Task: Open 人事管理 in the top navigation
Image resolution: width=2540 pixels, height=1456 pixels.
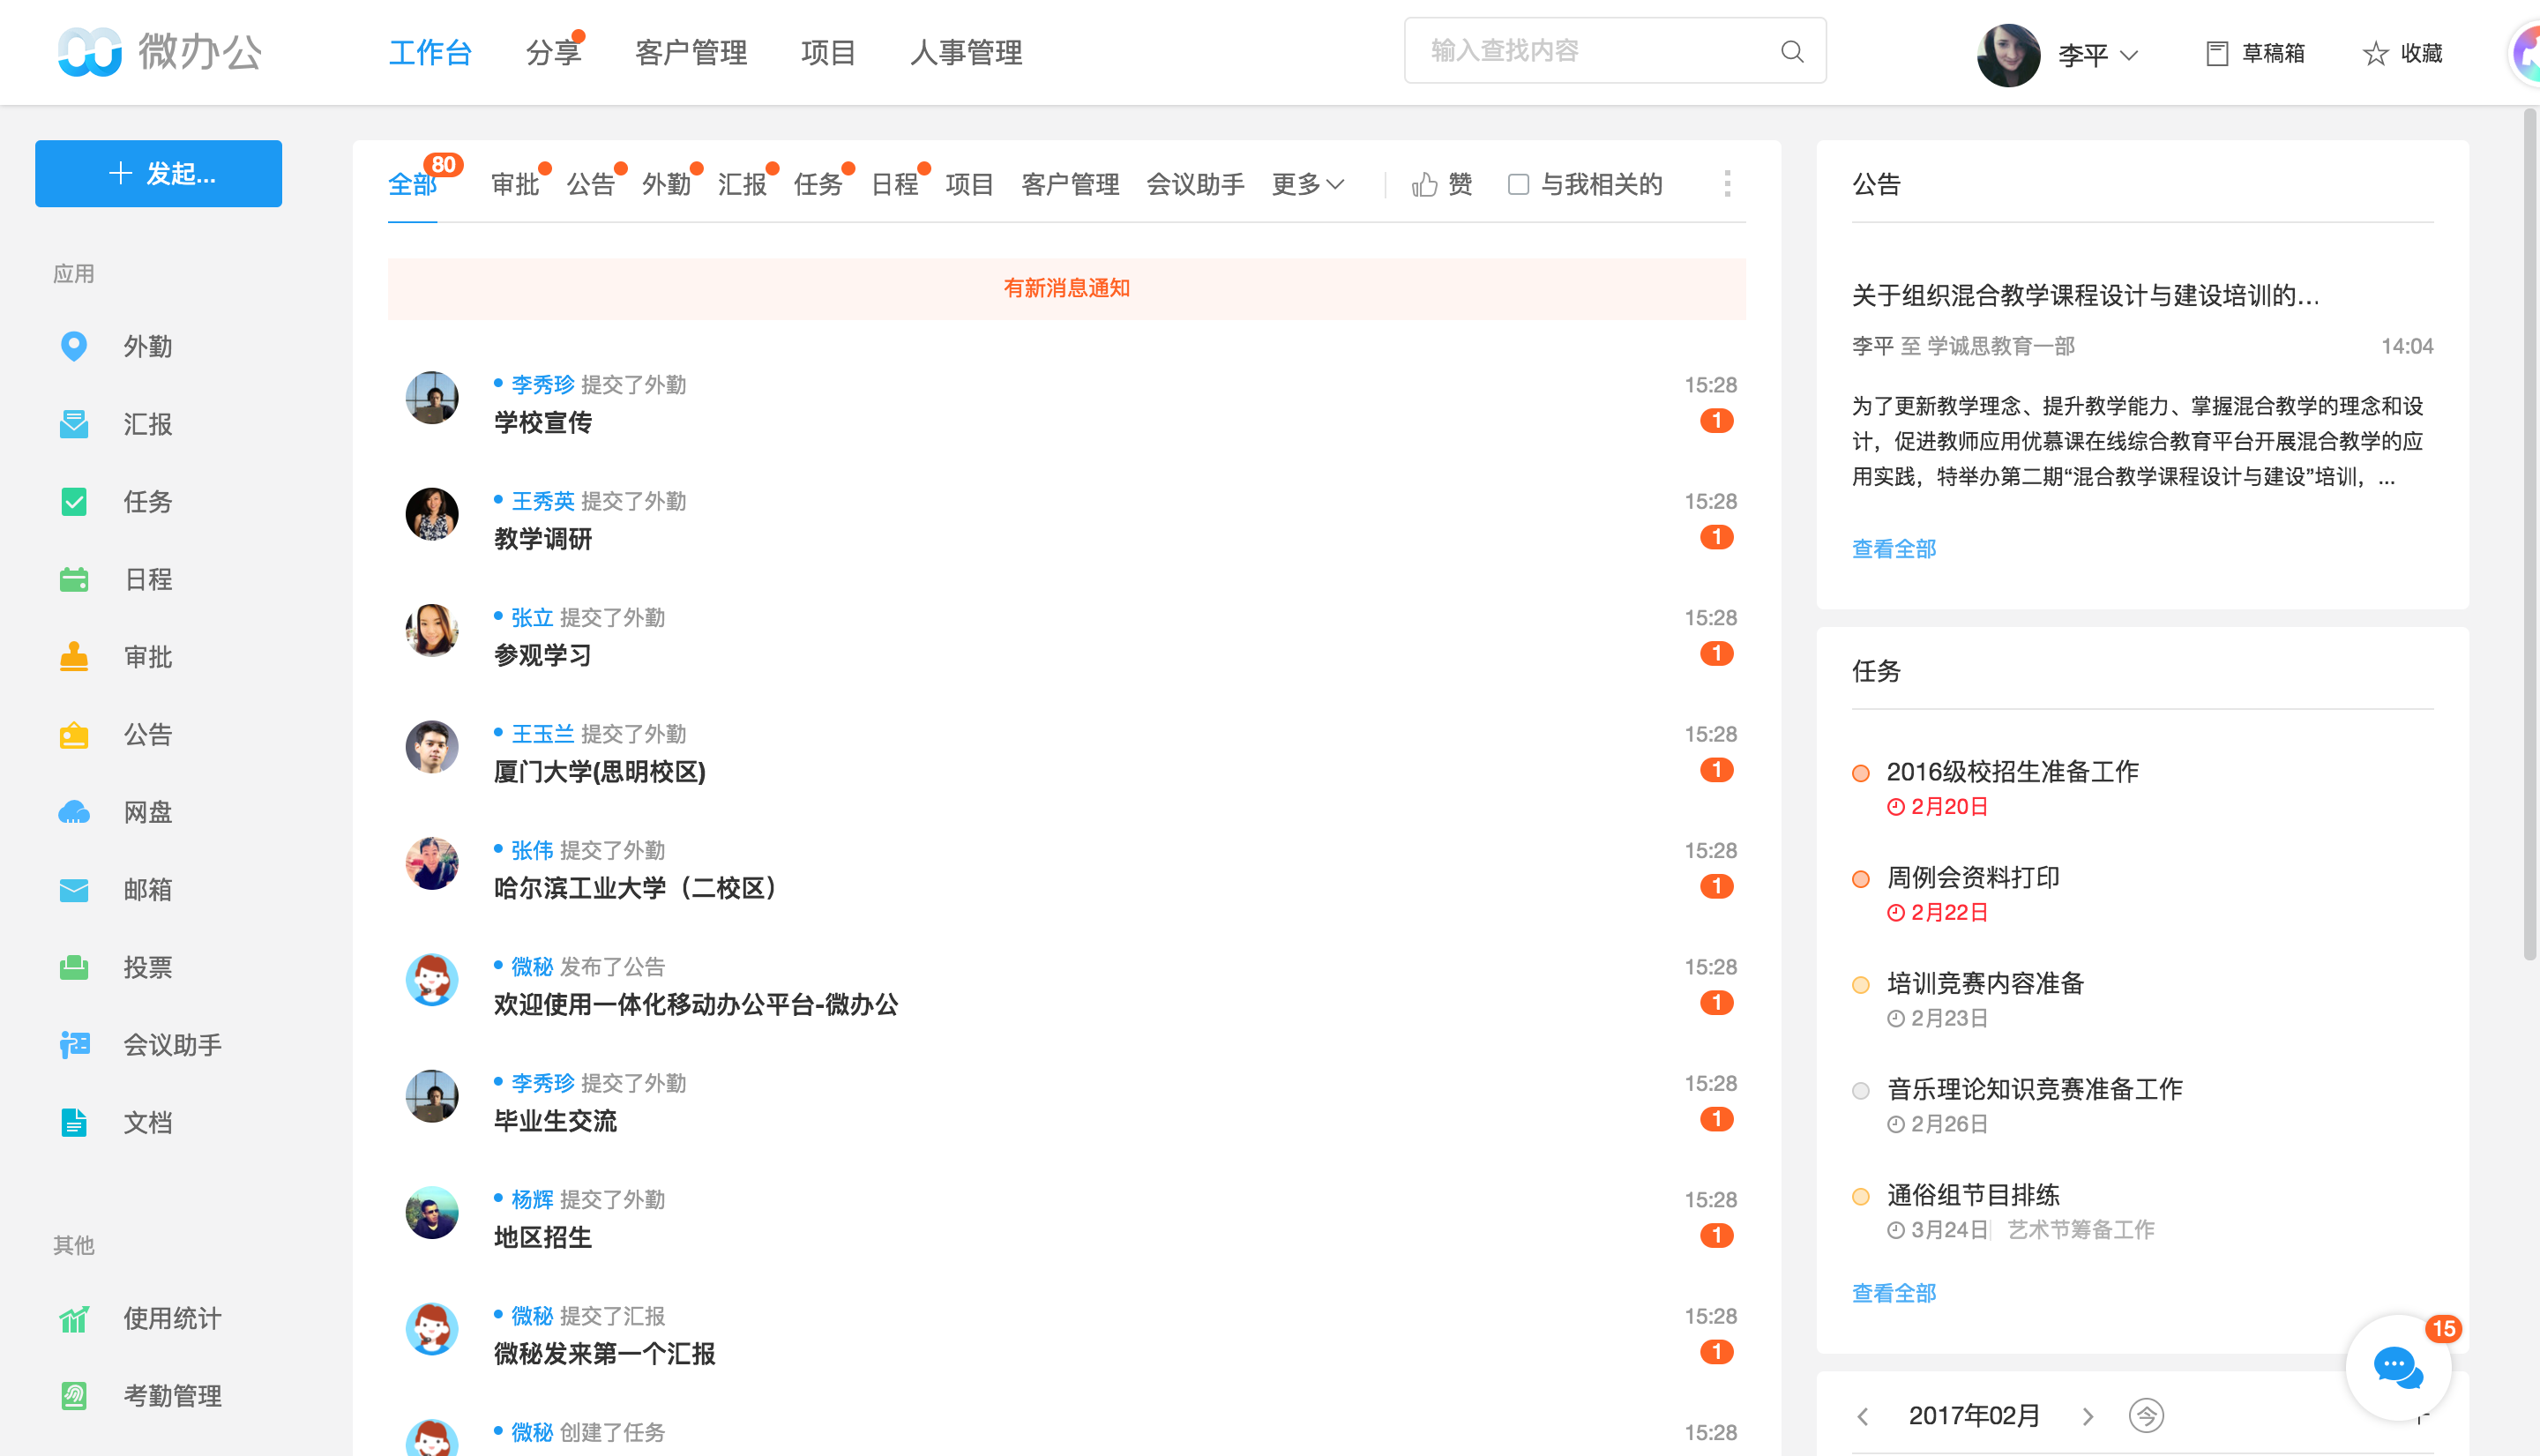Action: click(x=966, y=52)
